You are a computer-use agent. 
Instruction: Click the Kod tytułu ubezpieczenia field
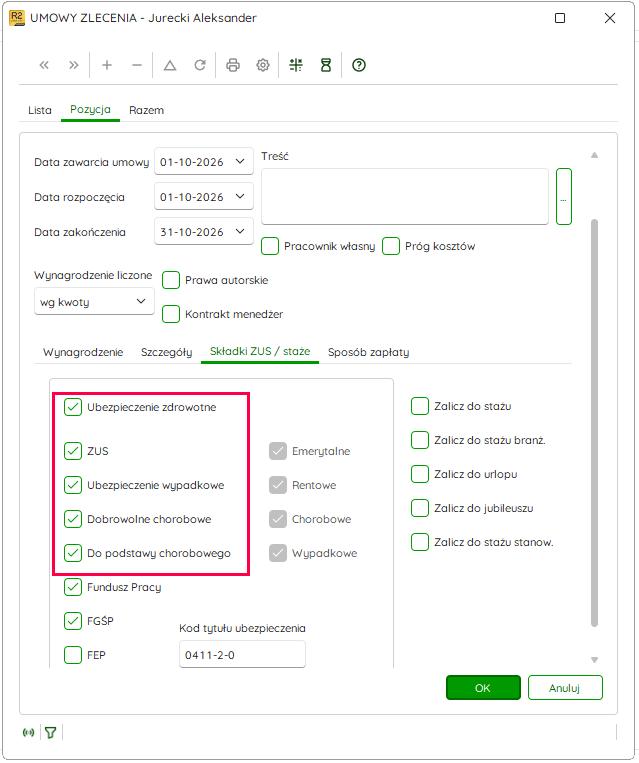(242, 655)
